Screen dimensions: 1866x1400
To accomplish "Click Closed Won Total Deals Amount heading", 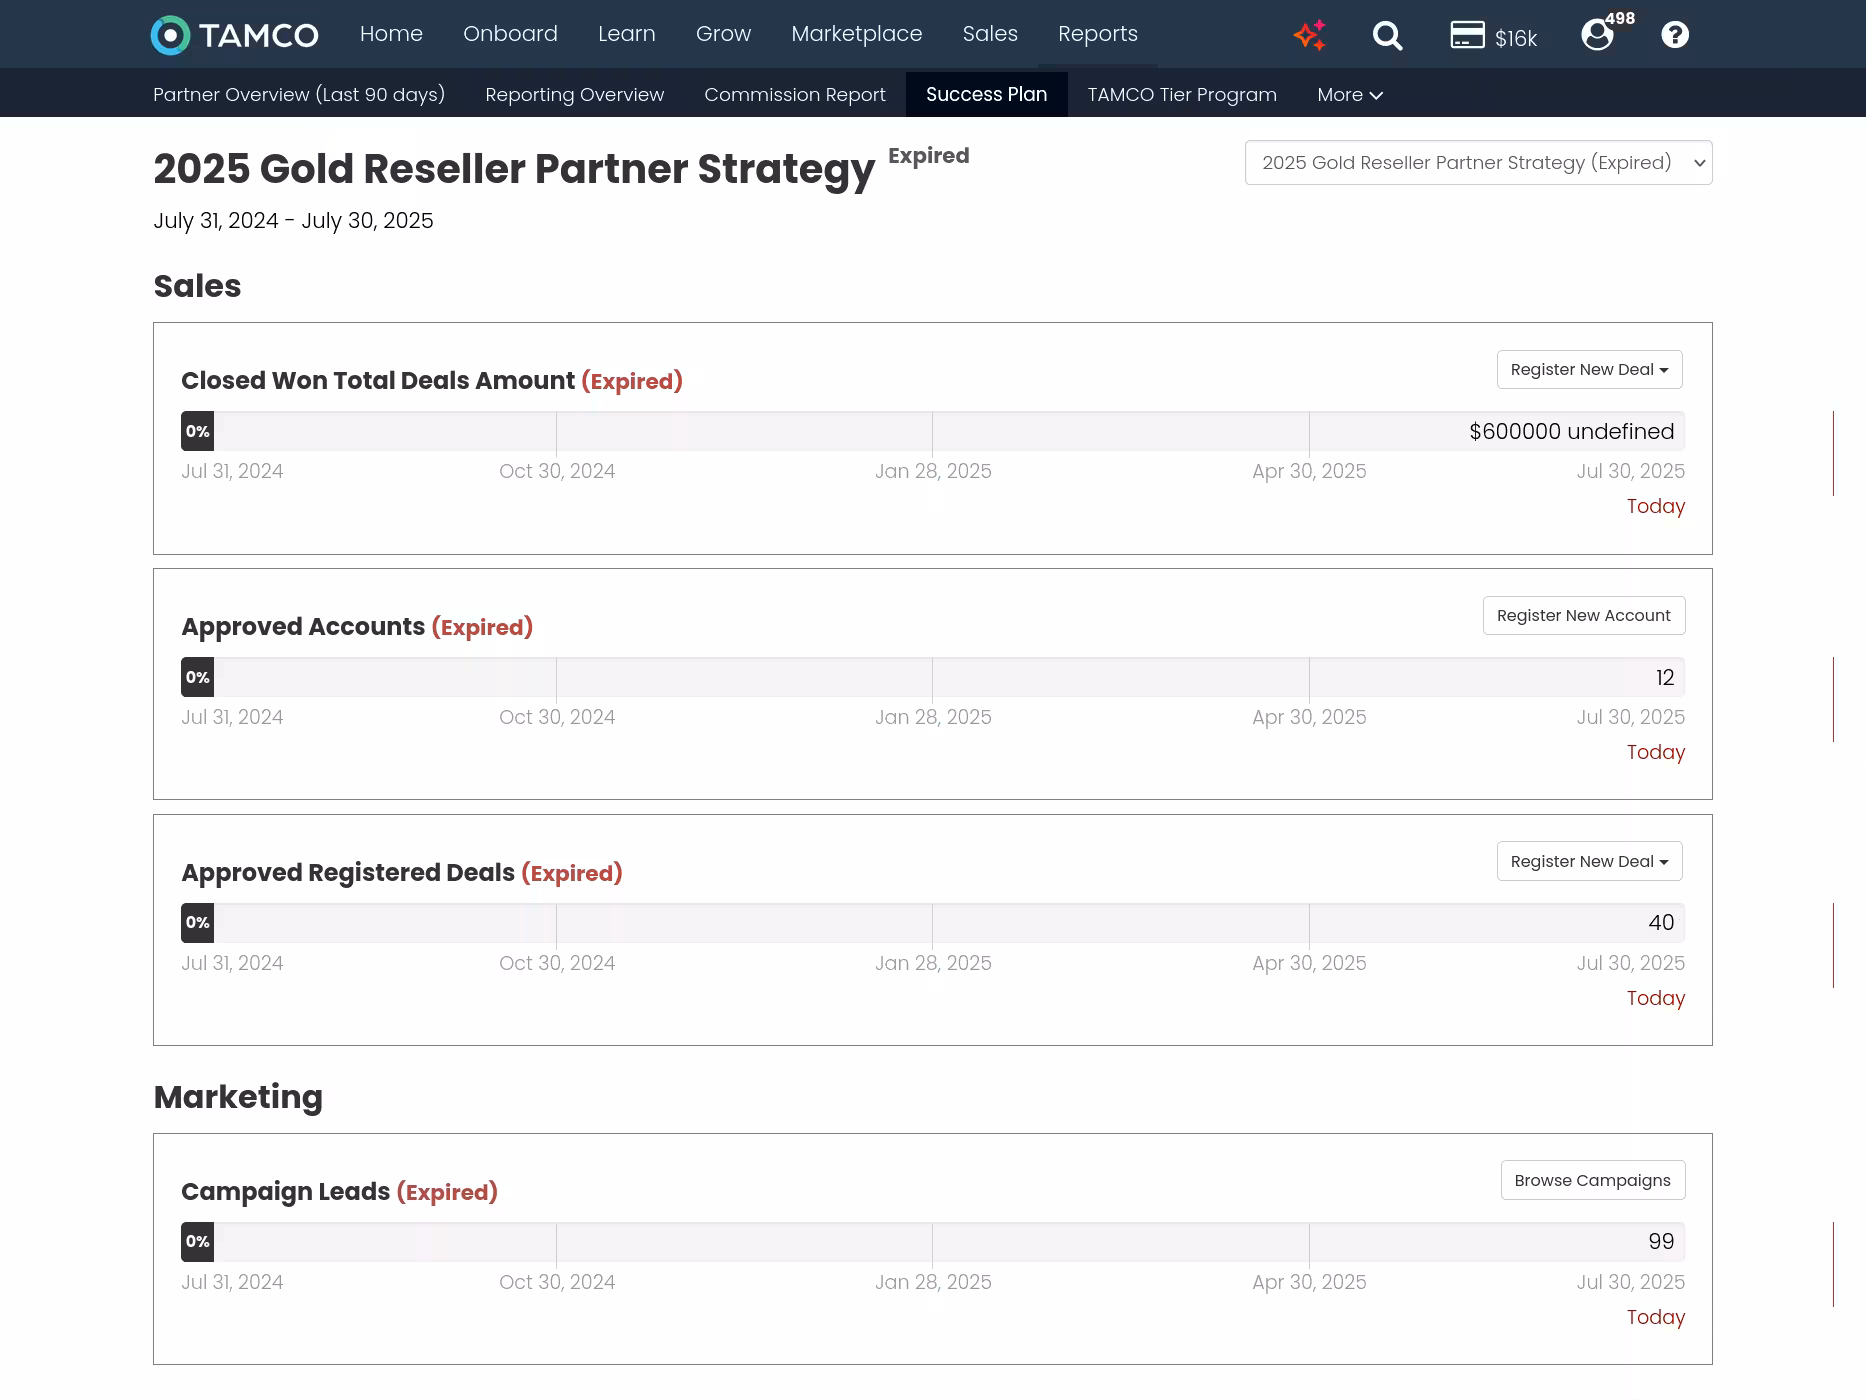I will (378, 381).
